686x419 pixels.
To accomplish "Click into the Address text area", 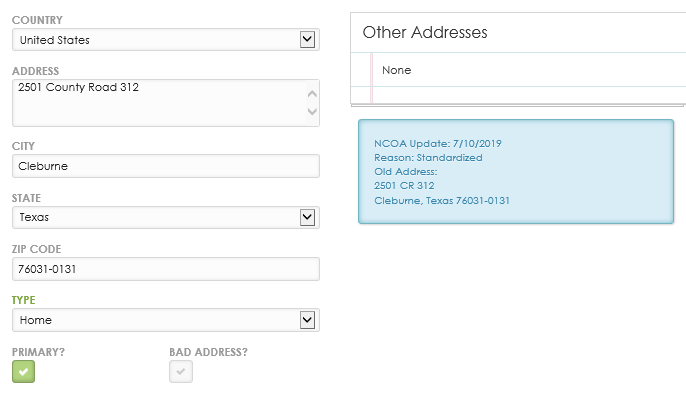I will (155, 102).
